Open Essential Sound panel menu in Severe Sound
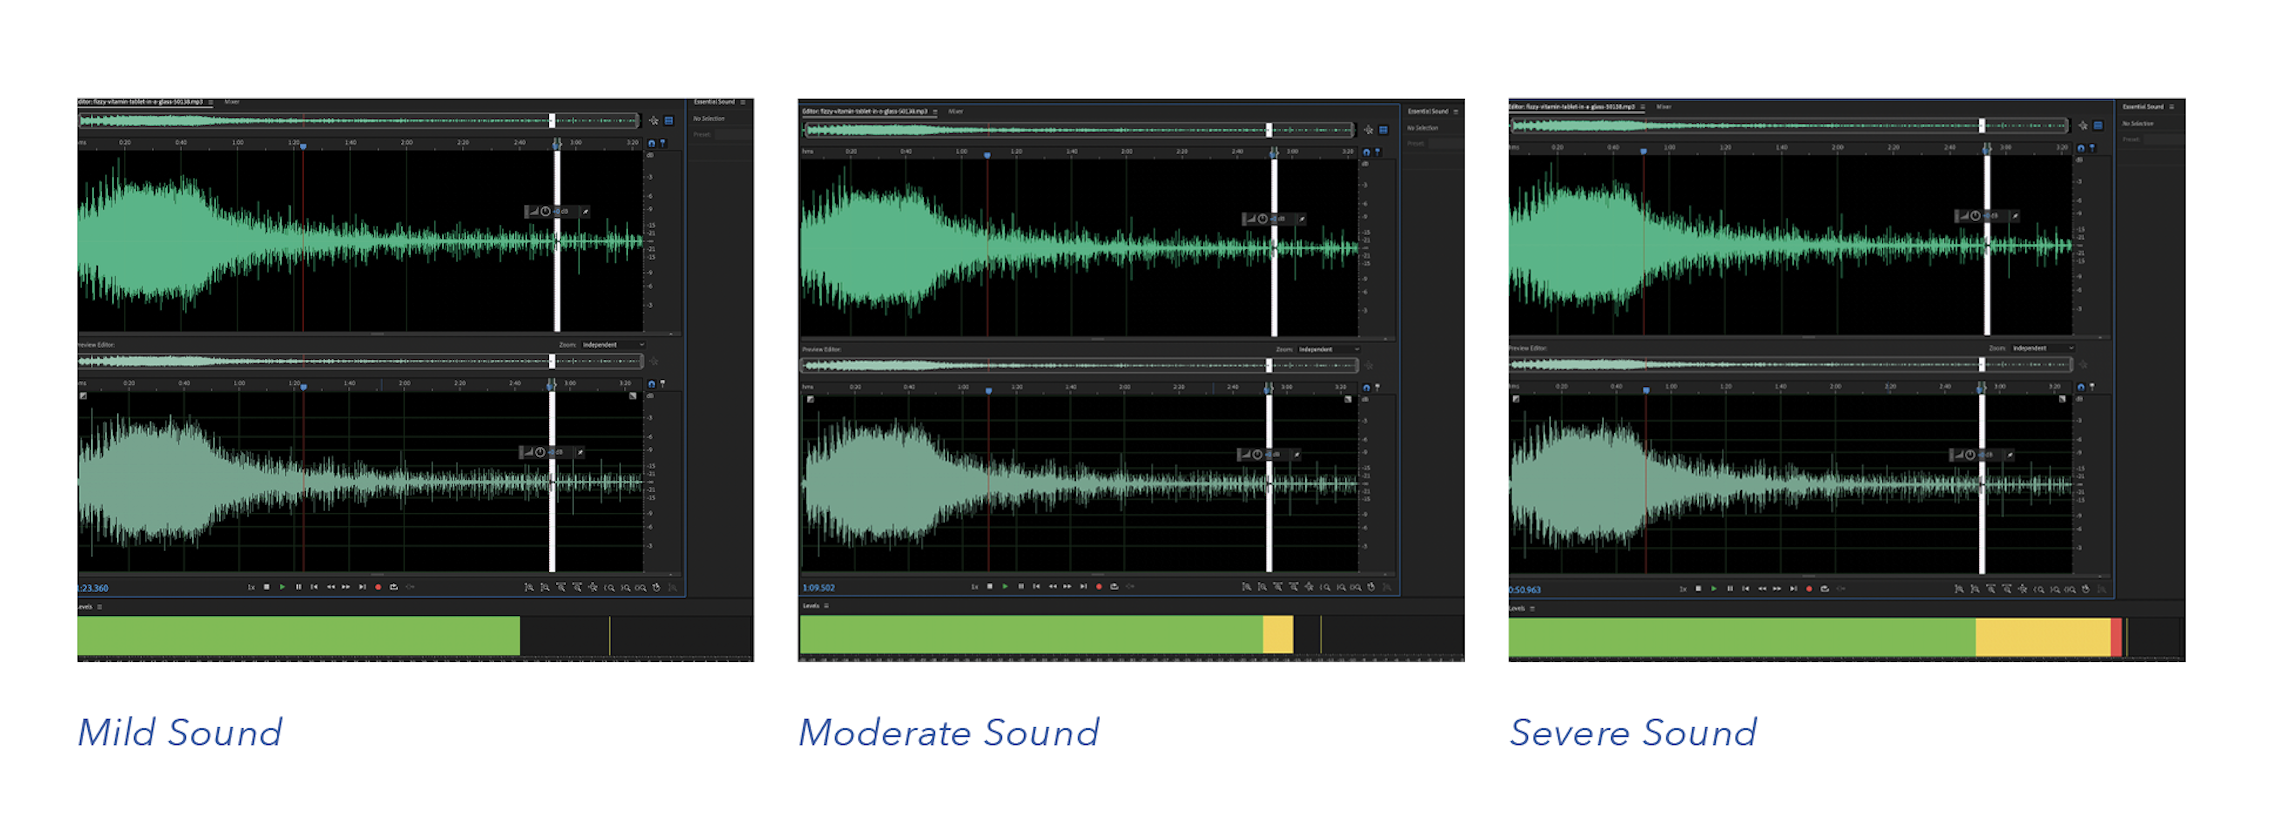This screenshot has height=834, width=2276. coord(2171,107)
